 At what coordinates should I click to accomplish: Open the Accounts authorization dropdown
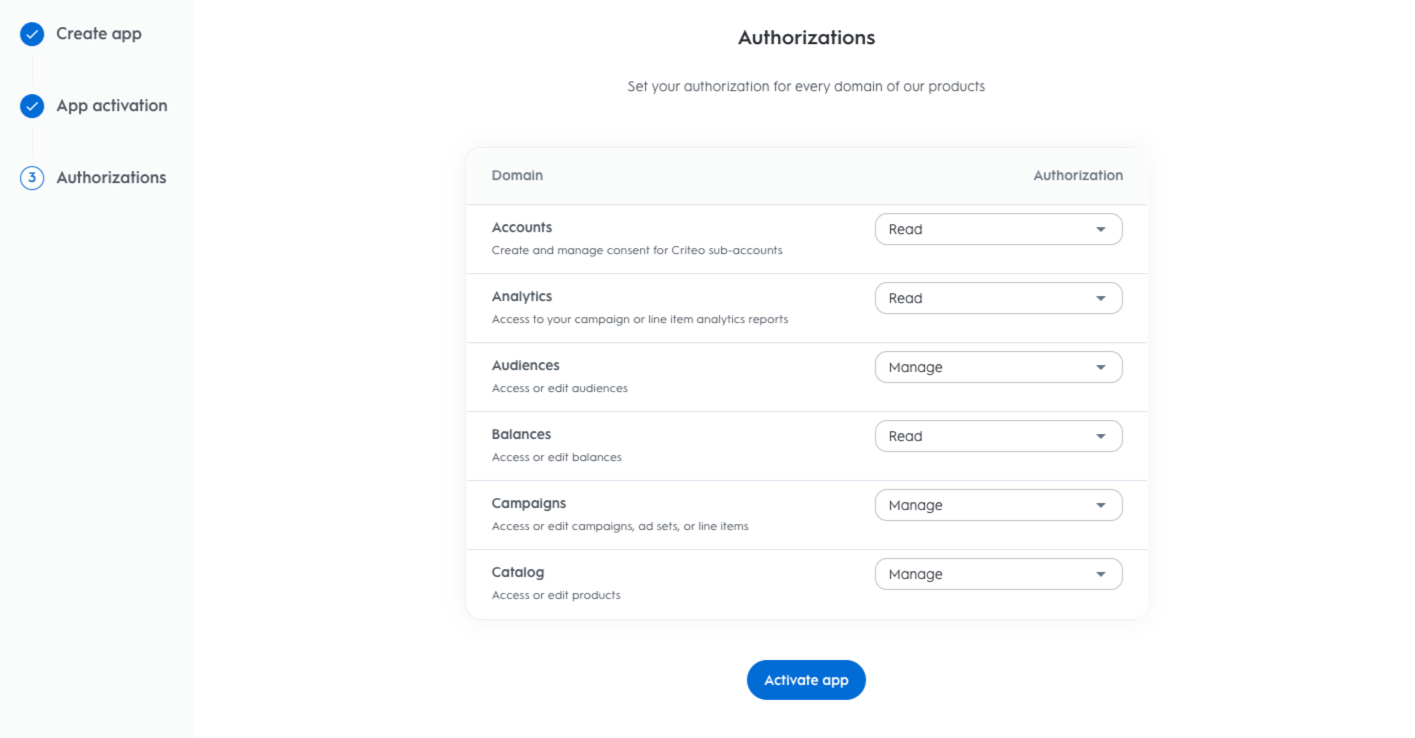pyautogui.click(x=998, y=229)
